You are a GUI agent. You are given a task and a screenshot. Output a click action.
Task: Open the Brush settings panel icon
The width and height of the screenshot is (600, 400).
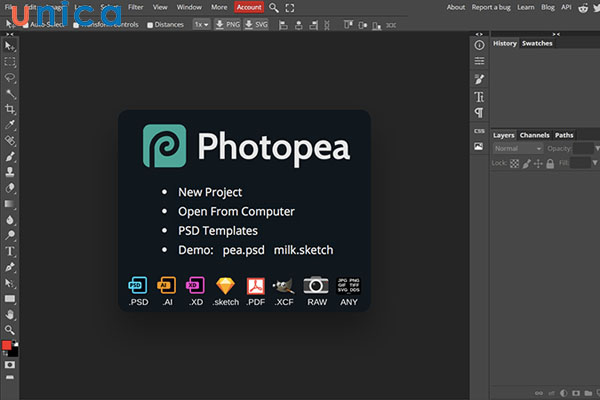[x=479, y=79]
